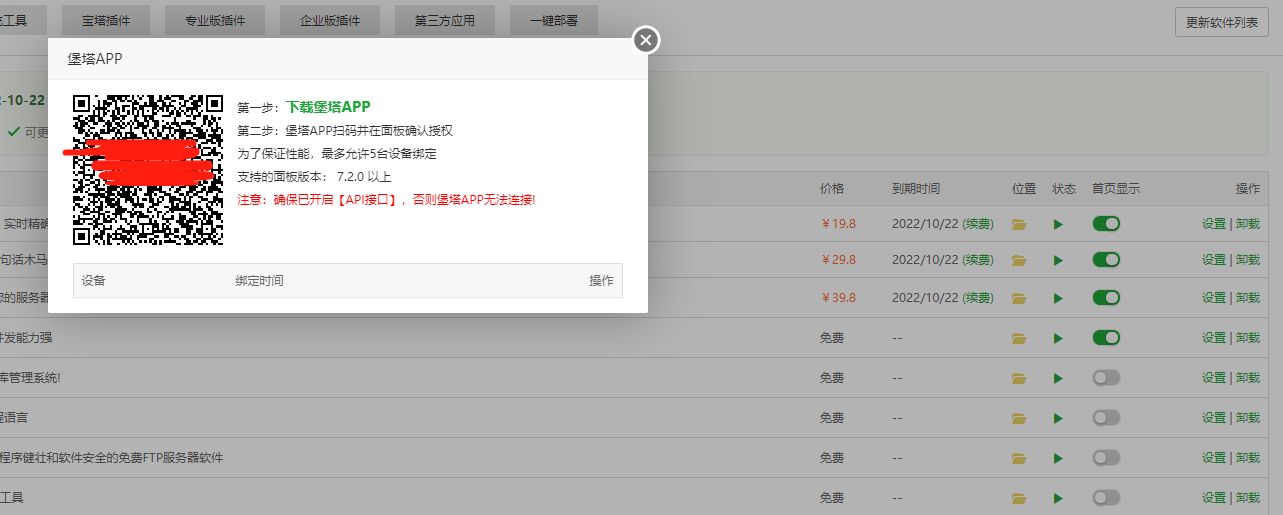Open 设置 in the 语言 row

(1214, 418)
